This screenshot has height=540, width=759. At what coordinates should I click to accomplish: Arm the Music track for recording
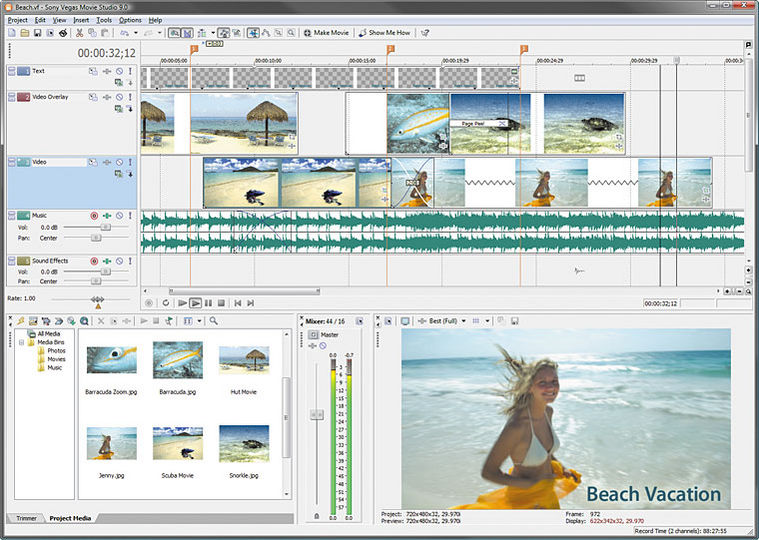click(x=94, y=215)
